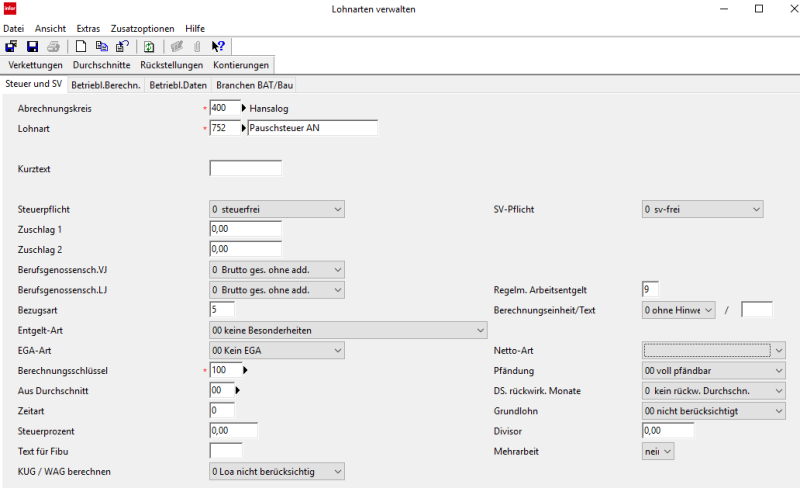Viewport: 800px width, 488px height.
Task: Click the grayed-out printer icon
Action: (x=53, y=47)
